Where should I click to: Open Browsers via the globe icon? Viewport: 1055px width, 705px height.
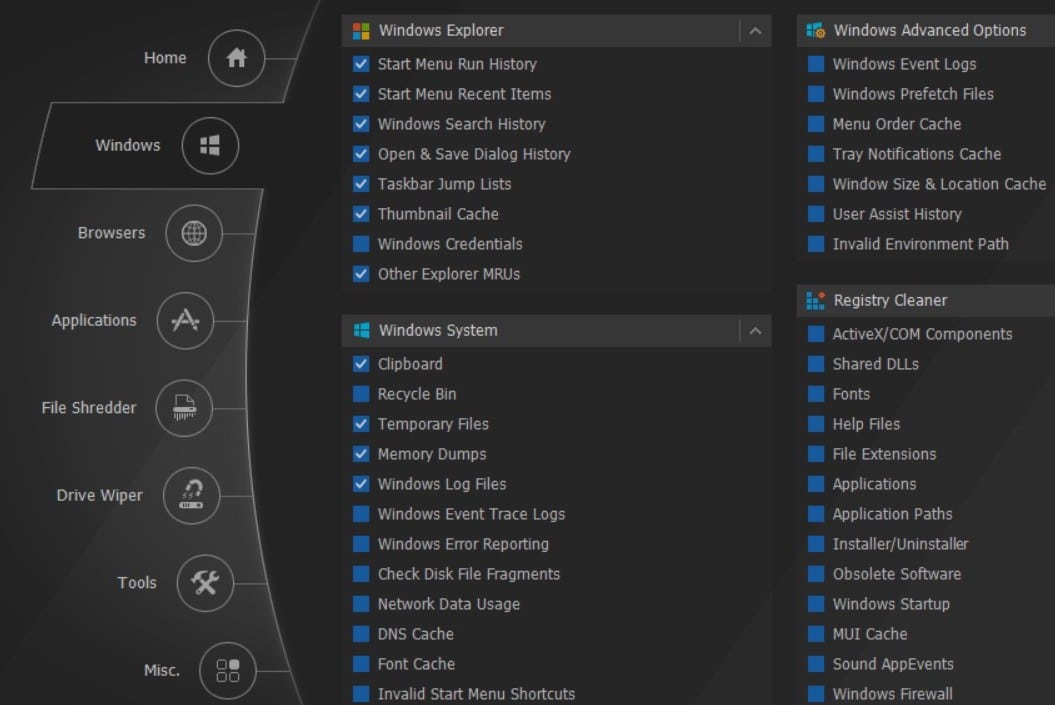[194, 233]
